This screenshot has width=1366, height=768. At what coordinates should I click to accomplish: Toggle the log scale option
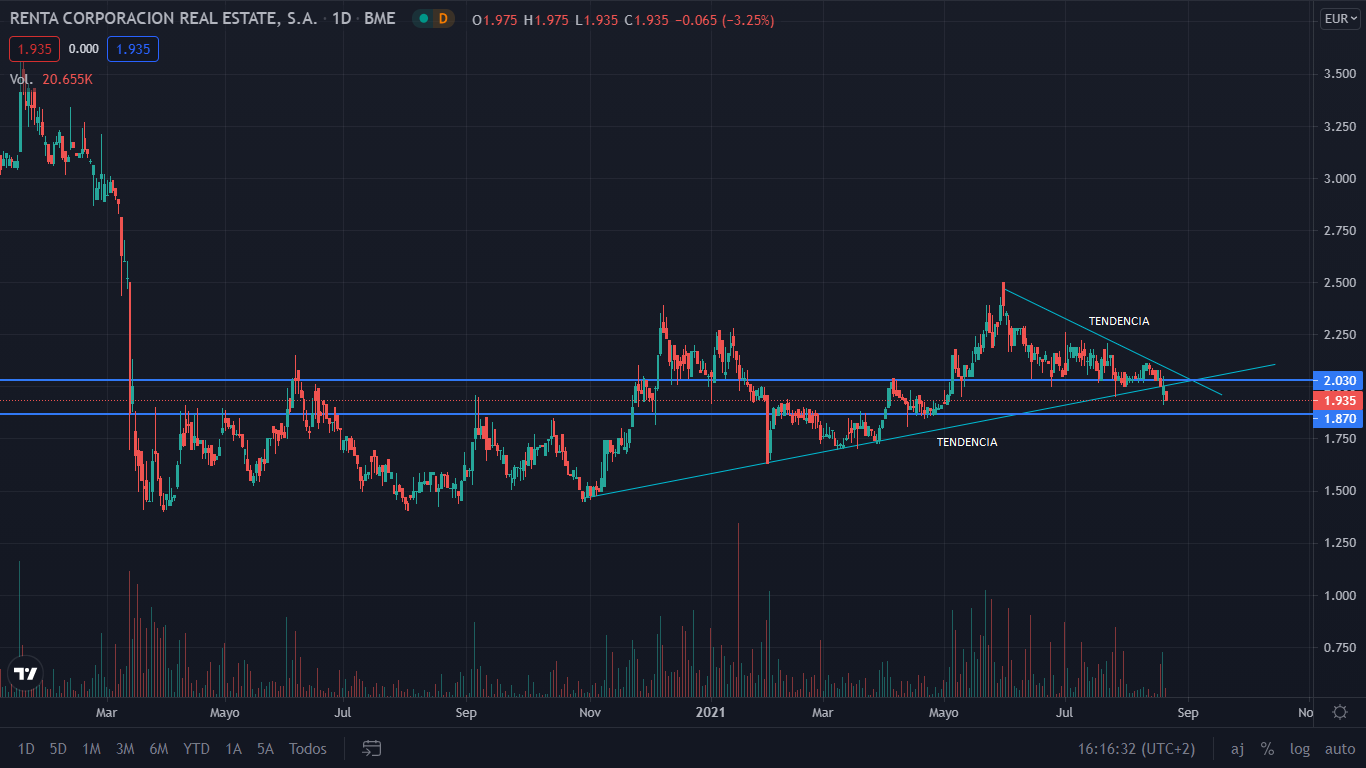click(1300, 748)
